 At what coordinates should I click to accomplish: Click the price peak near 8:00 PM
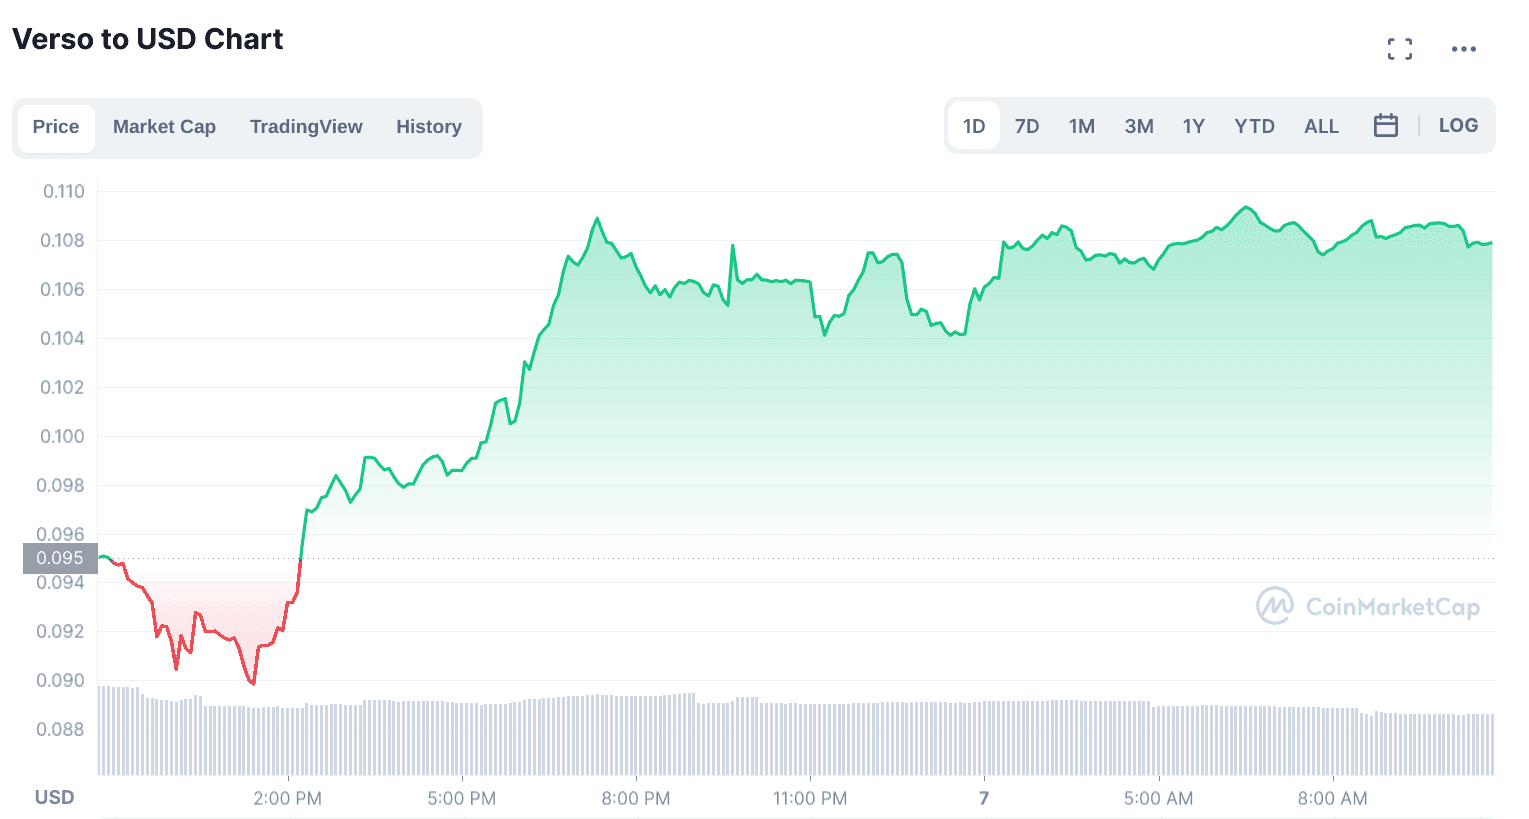[597, 218]
